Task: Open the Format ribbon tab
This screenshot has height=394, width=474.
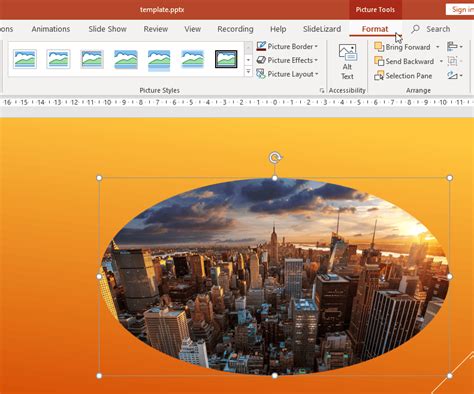Action: pyautogui.click(x=375, y=29)
